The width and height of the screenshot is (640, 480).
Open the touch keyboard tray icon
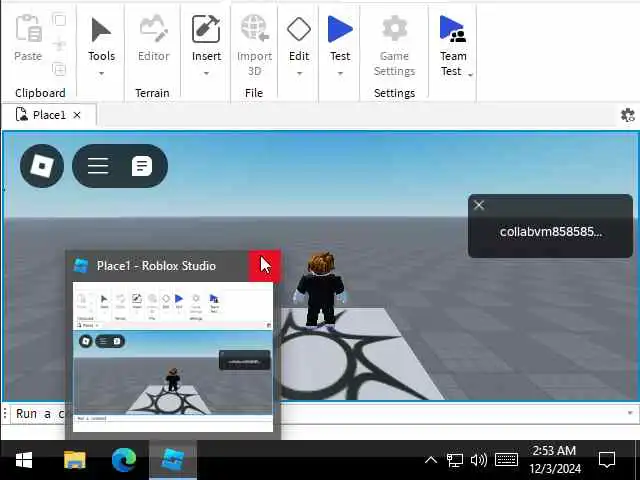coord(507,460)
